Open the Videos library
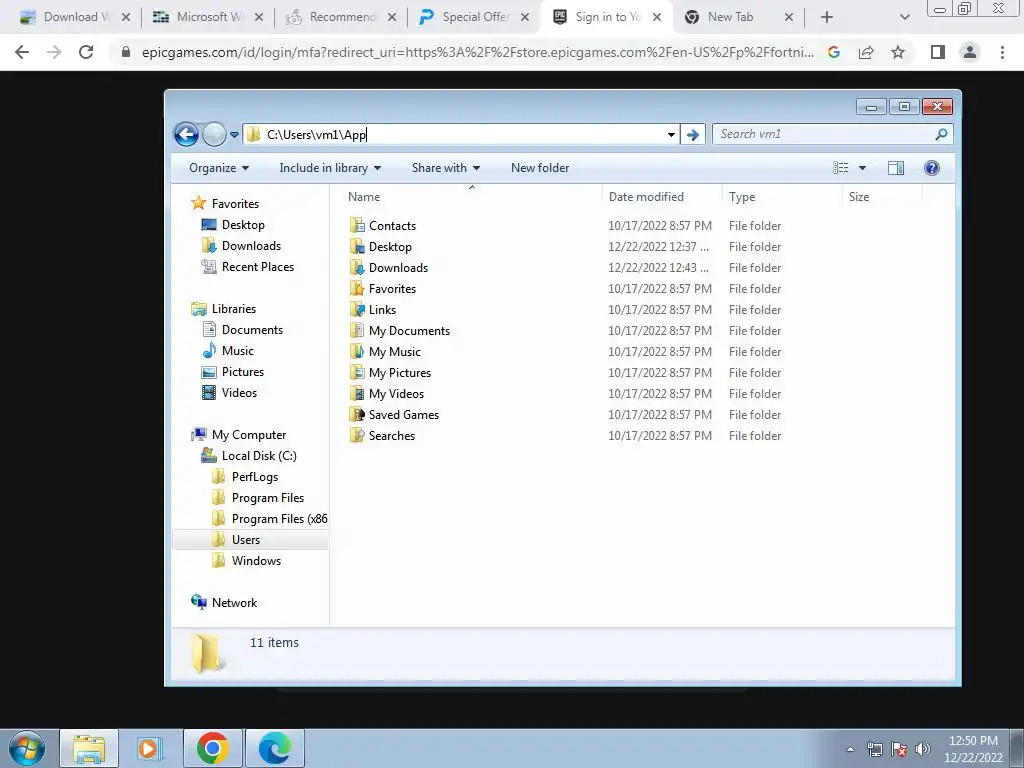The width and height of the screenshot is (1024, 768). [x=239, y=392]
